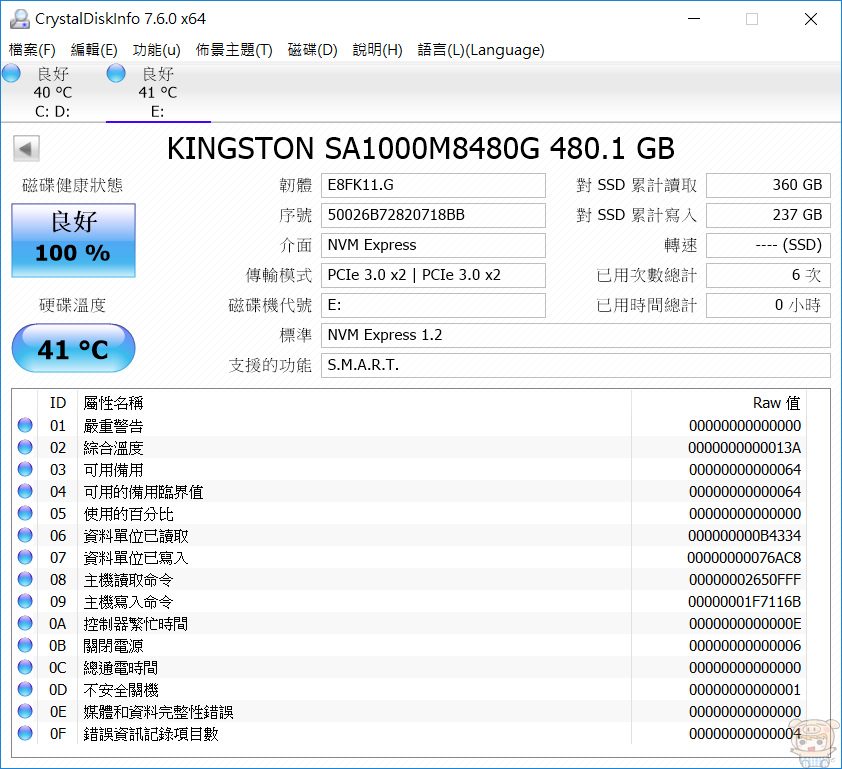This screenshot has height=769, width=842.
Task: Click the 41 °C temperature button
Action: pos(73,349)
